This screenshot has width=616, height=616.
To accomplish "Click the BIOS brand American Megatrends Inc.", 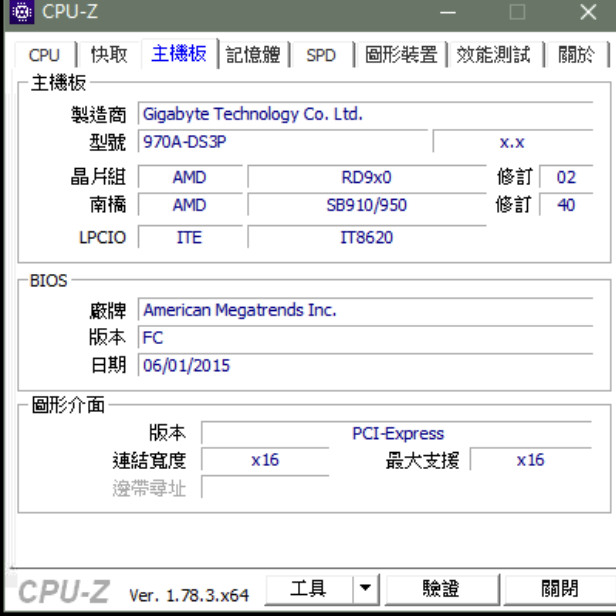I will pyautogui.click(x=365, y=310).
